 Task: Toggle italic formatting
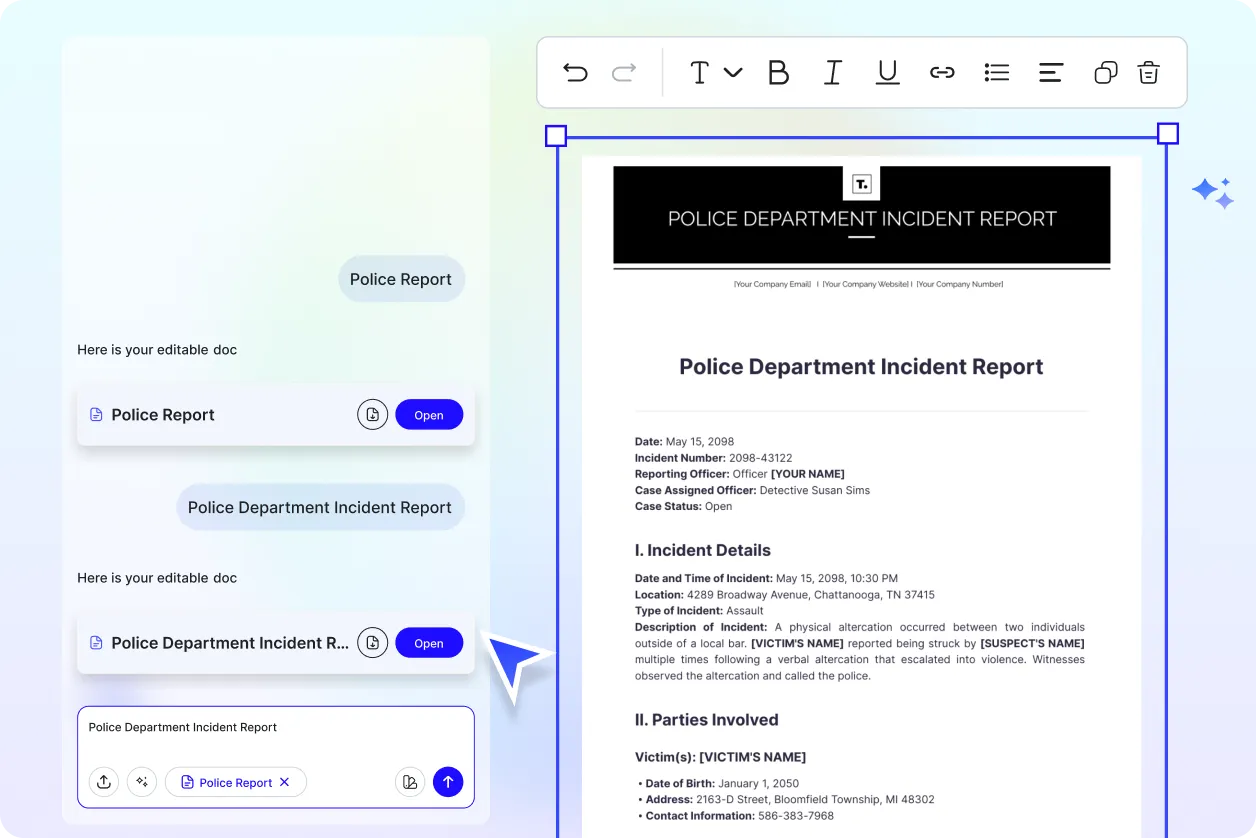(x=832, y=72)
